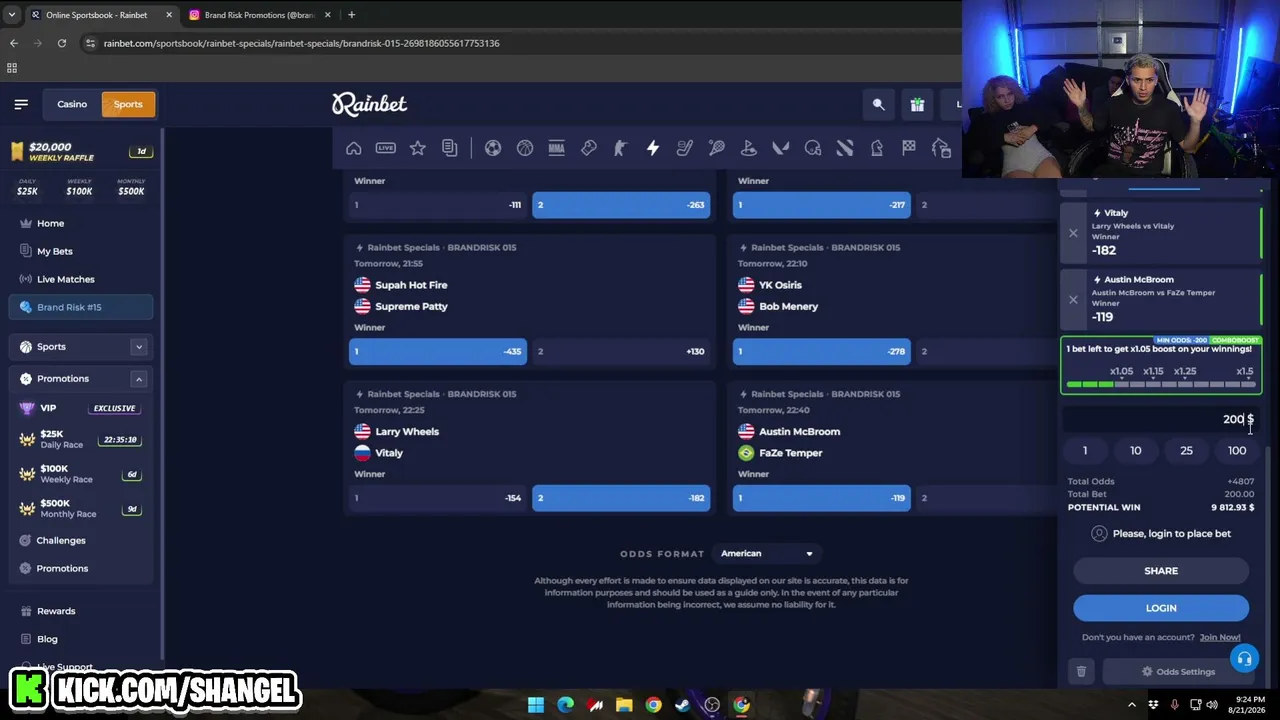The width and height of the screenshot is (1280, 720).
Task: Set stake with quick amount 100
Action: (1237, 451)
